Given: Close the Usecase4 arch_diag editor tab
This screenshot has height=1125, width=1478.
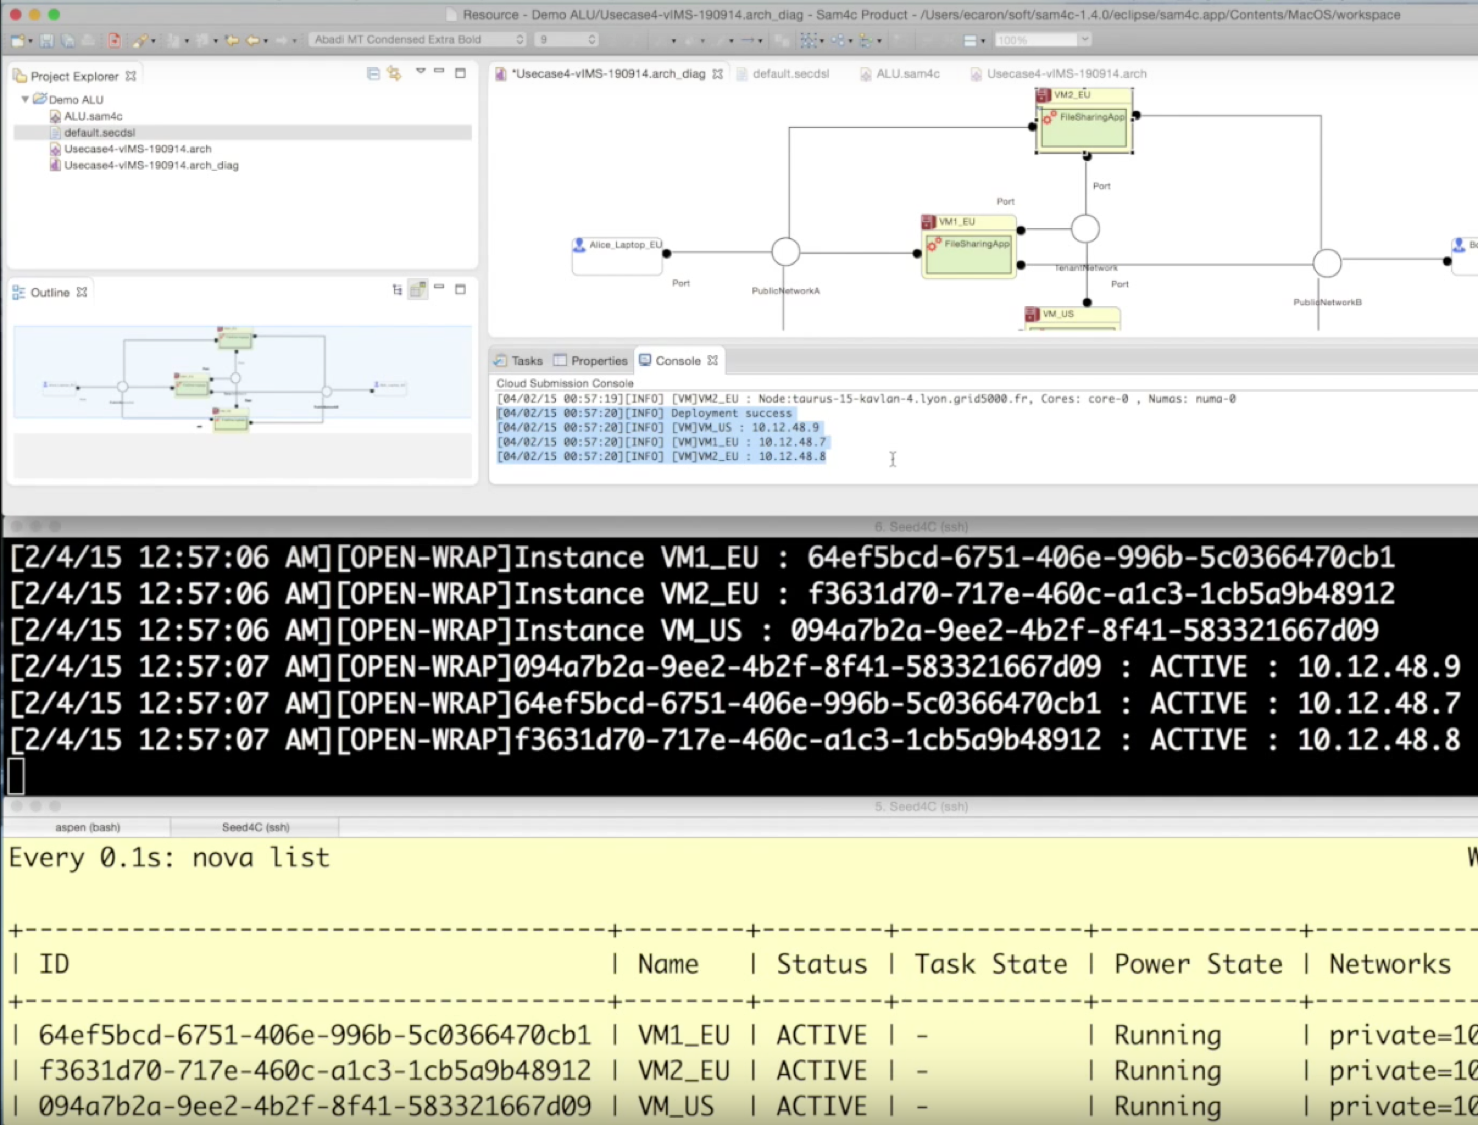Looking at the screenshot, I should tap(717, 74).
